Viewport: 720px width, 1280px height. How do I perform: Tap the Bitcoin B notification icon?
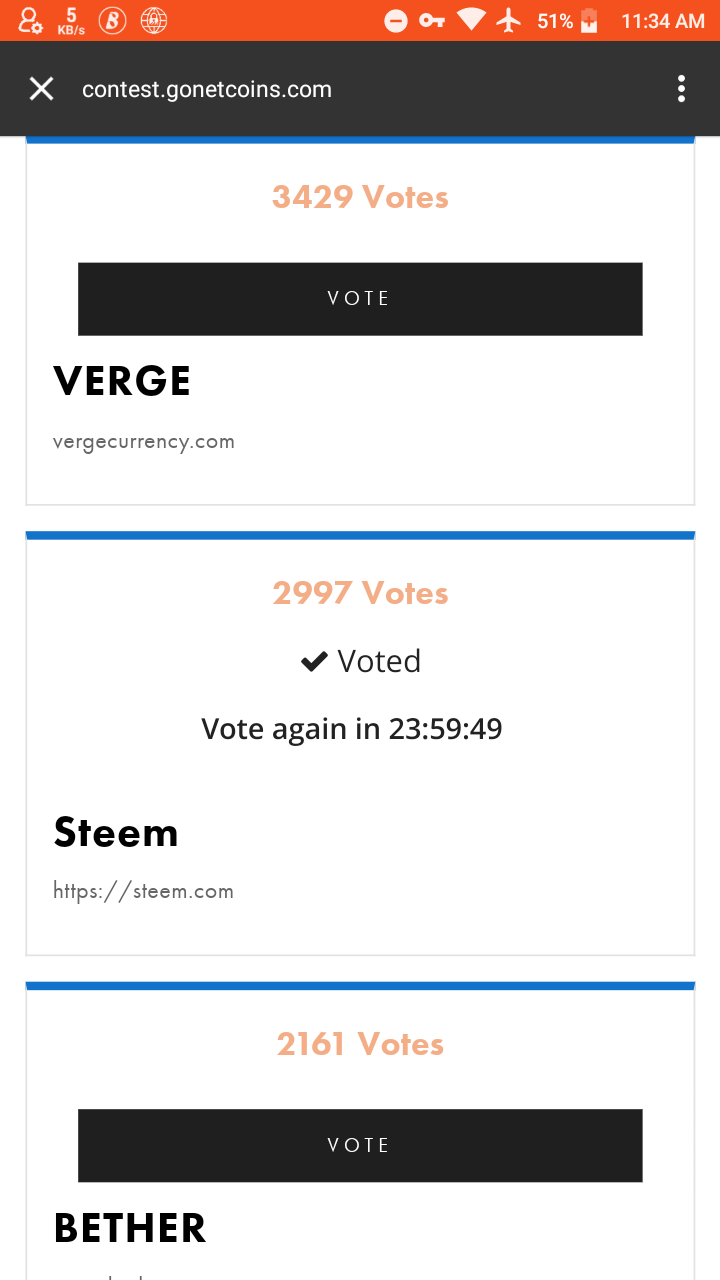(x=112, y=20)
